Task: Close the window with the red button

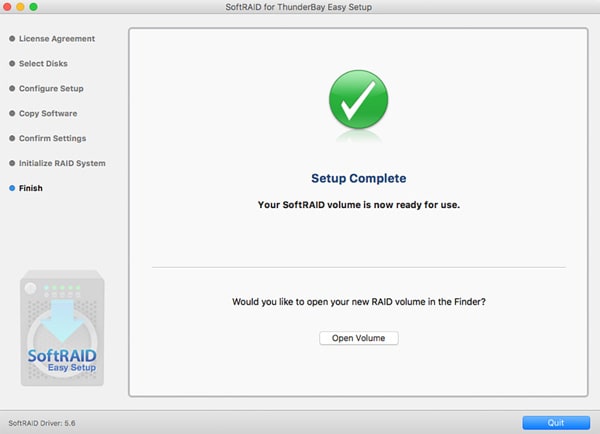Action: pyautogui.click(x=10, y=7)
